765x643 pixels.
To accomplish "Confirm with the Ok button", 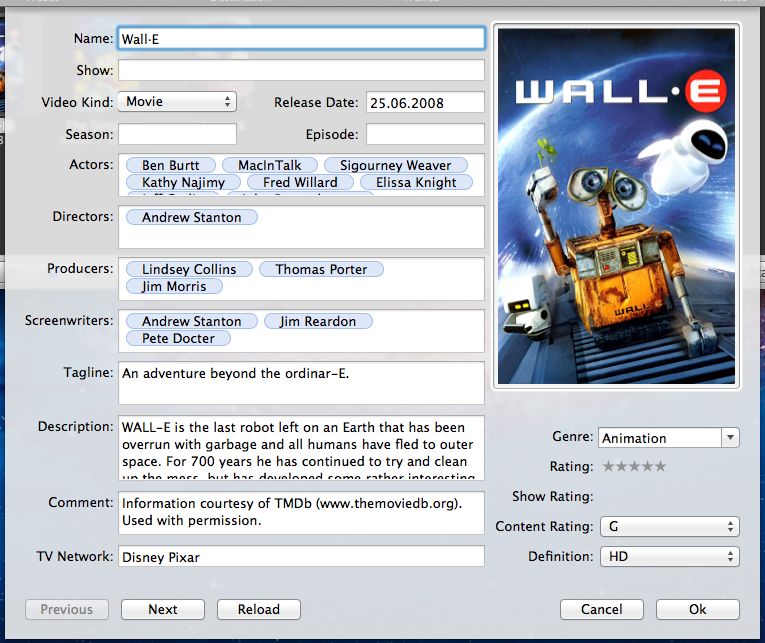I will 698,609.
